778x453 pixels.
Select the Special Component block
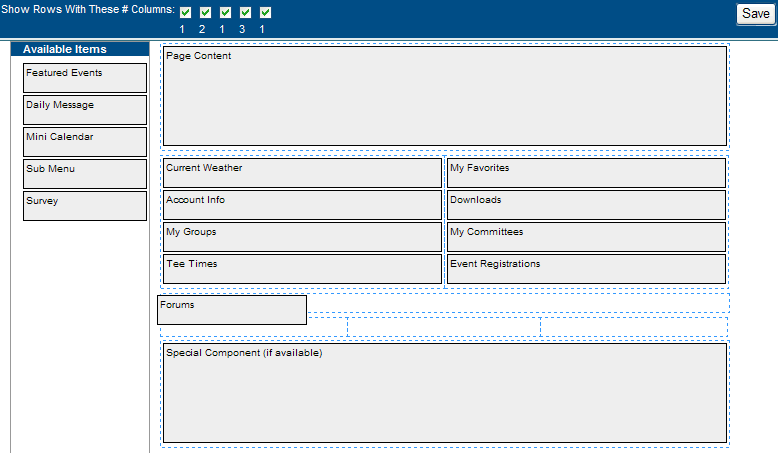coord(444,393)
